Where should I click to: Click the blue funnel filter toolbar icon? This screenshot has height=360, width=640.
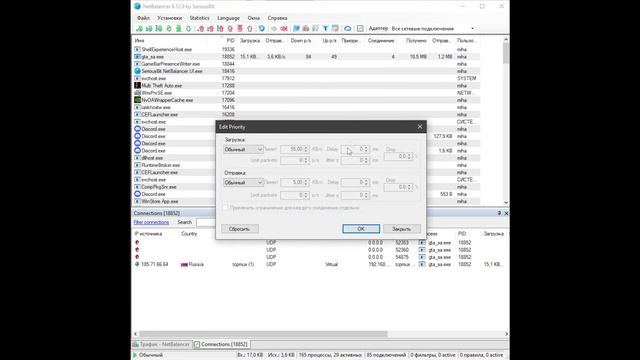(325, 29)
